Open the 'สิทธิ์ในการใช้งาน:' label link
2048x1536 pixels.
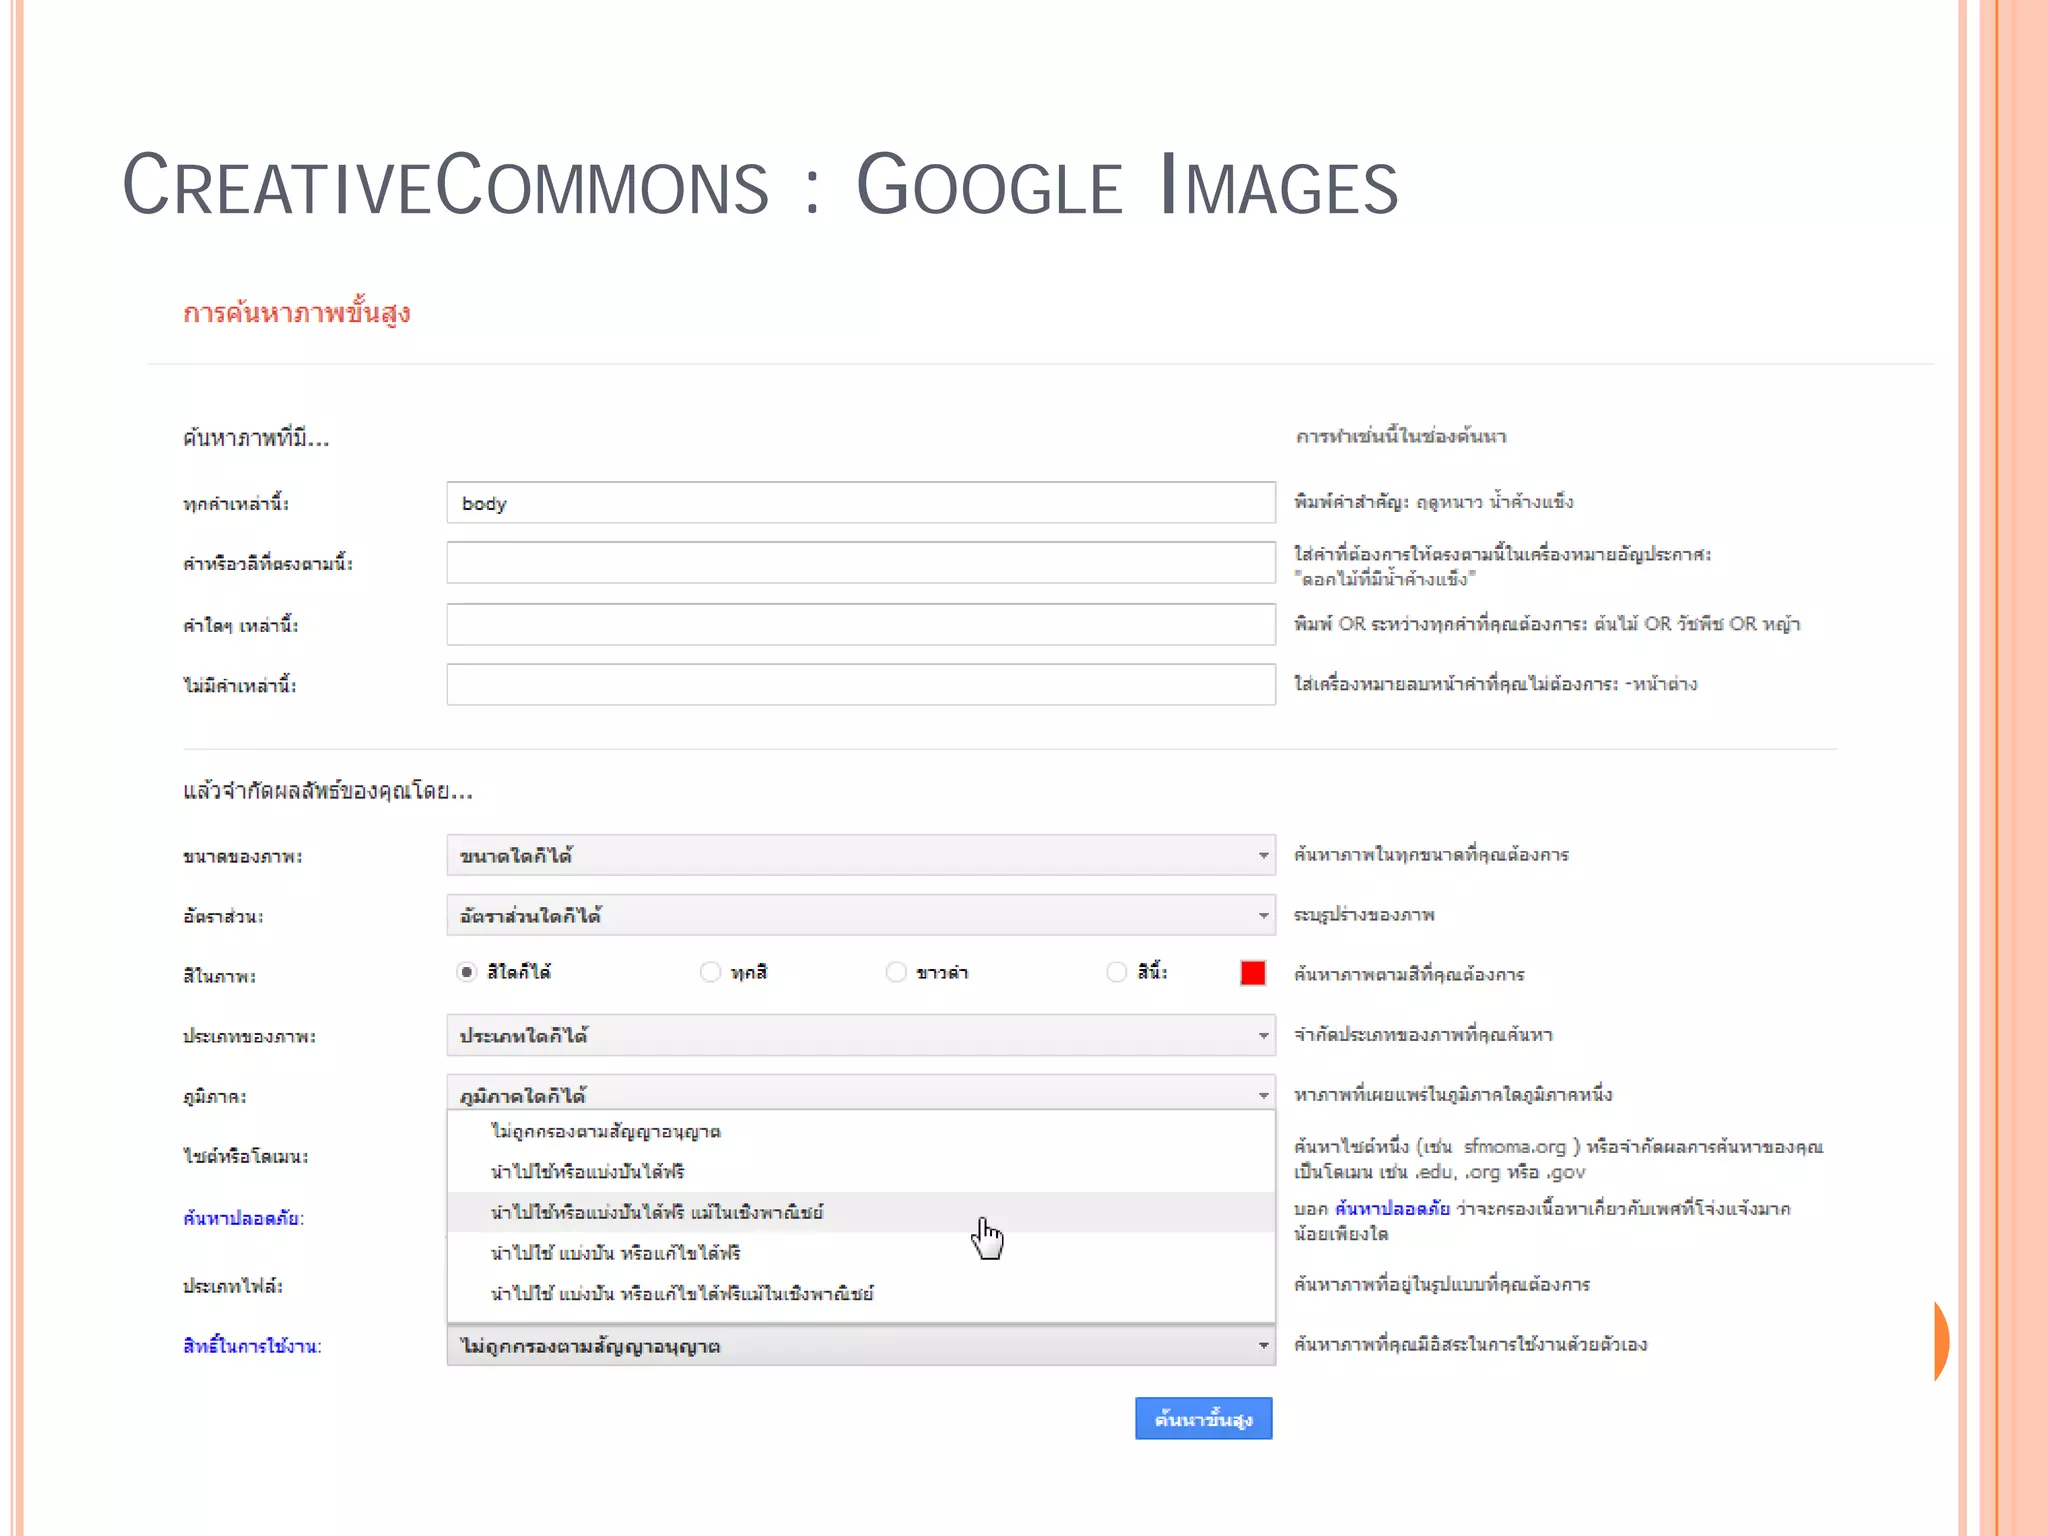pyautogui.click(x=252, y=1346)
